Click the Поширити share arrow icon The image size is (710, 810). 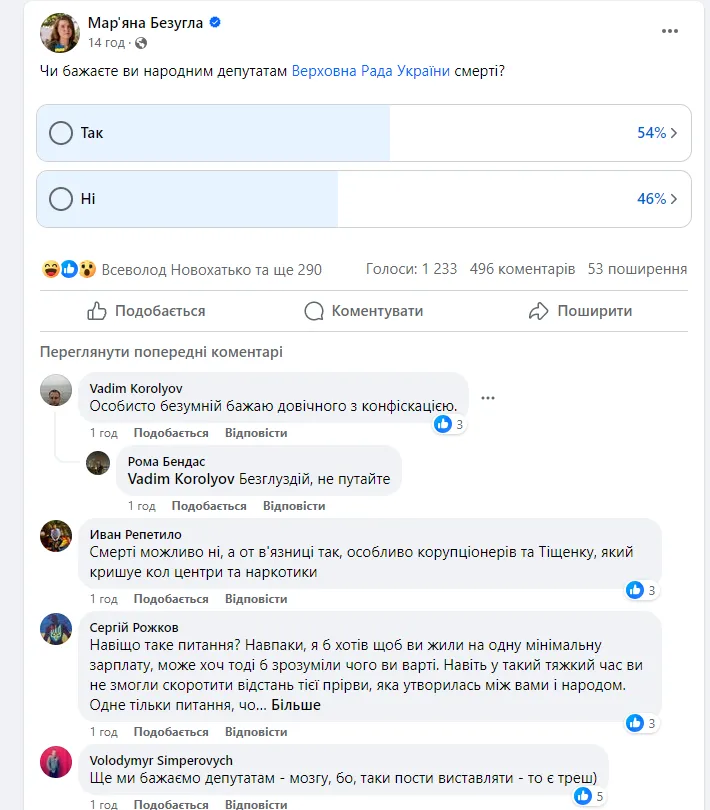coord(539,311)
